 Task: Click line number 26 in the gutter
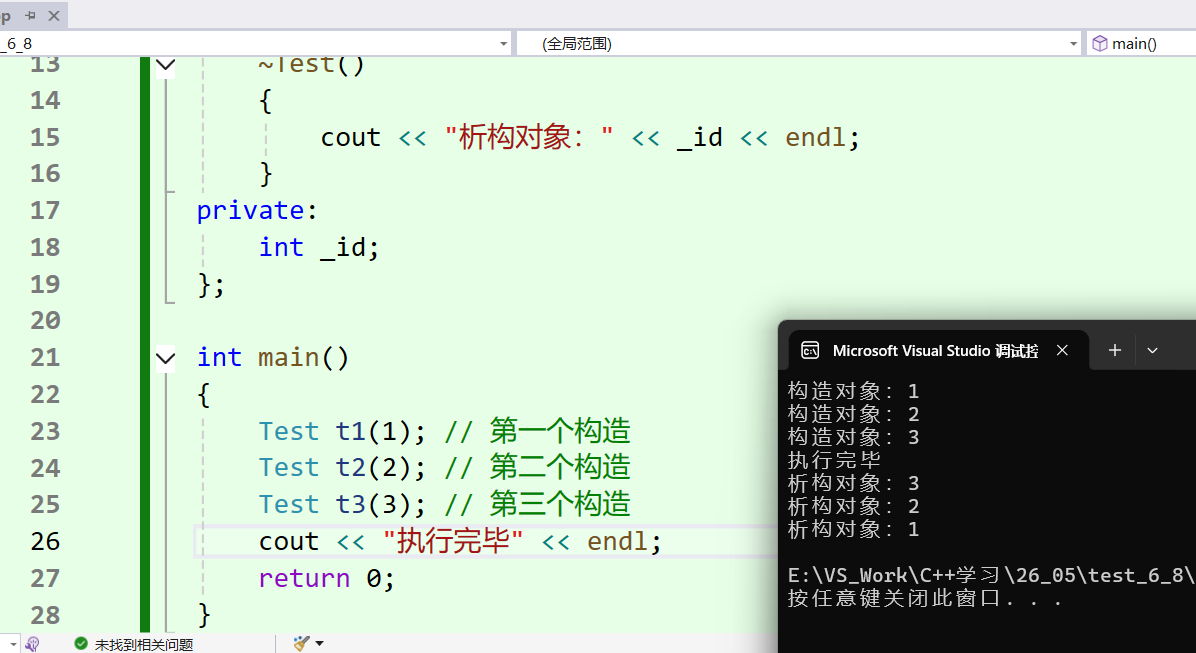click(45, 541)
